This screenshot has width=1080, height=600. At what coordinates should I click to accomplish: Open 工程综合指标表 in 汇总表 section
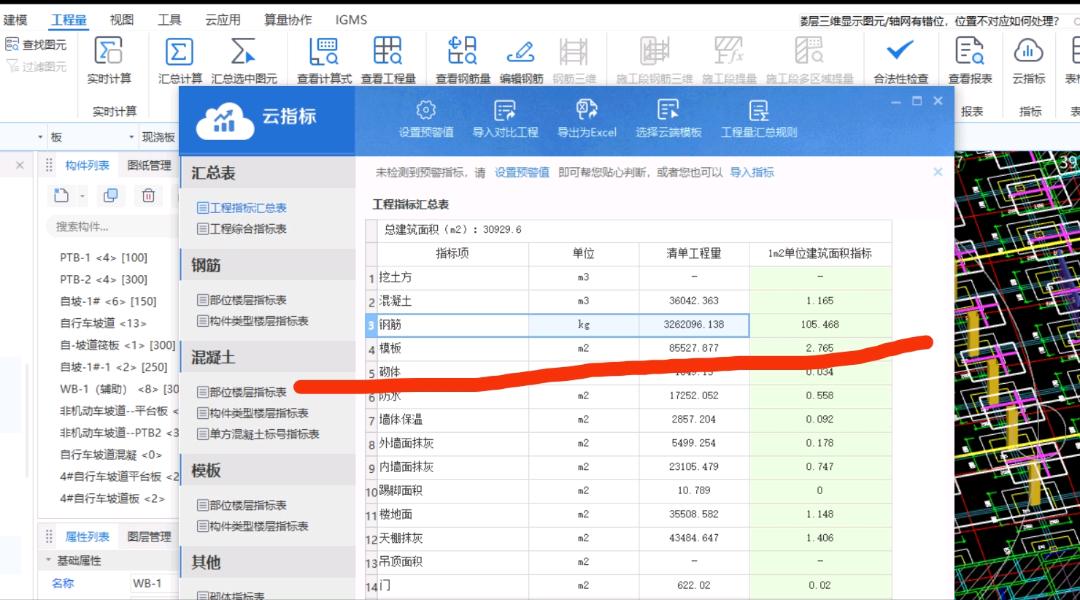pos(242,229)
